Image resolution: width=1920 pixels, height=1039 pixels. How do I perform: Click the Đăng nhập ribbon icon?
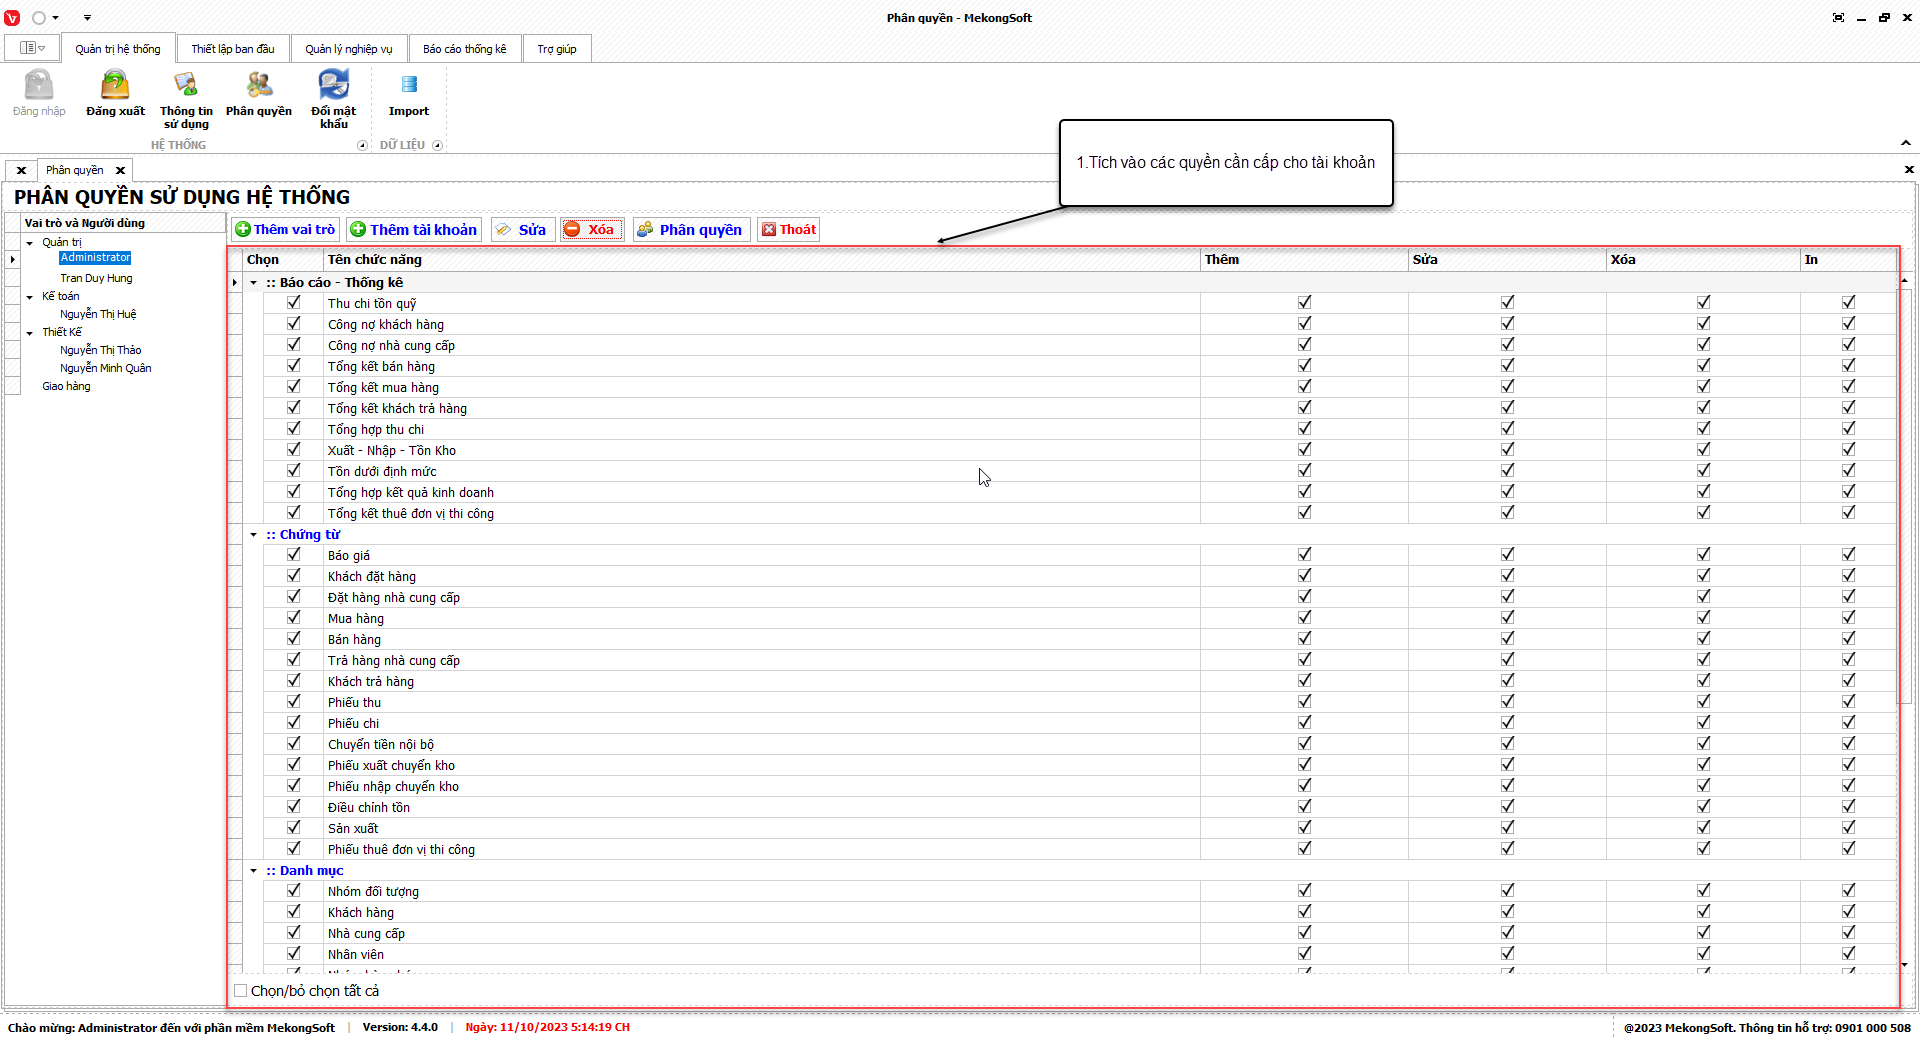[39, 85]
